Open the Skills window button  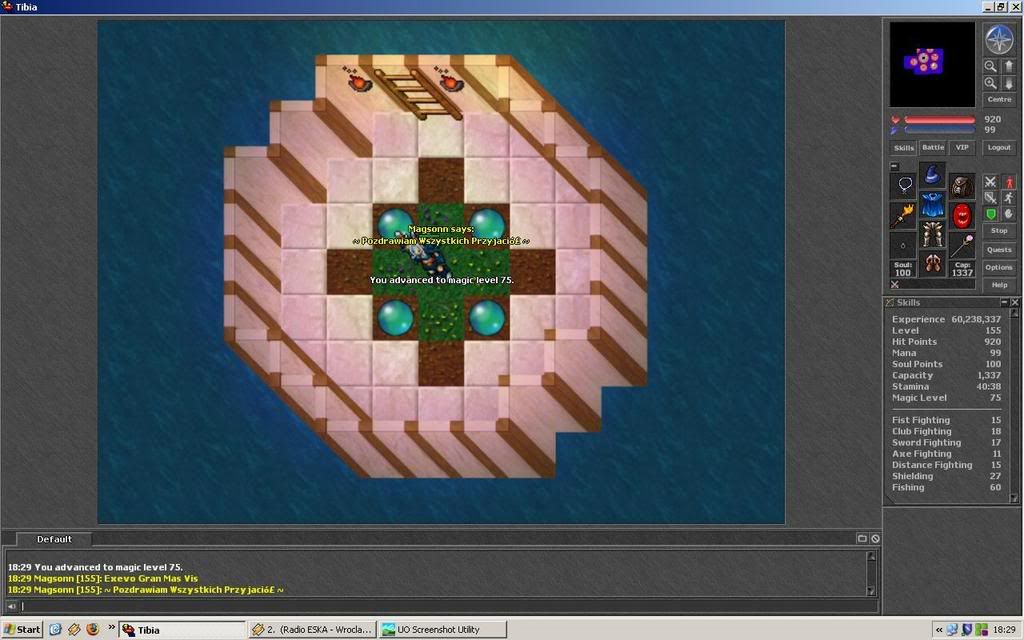904,148
